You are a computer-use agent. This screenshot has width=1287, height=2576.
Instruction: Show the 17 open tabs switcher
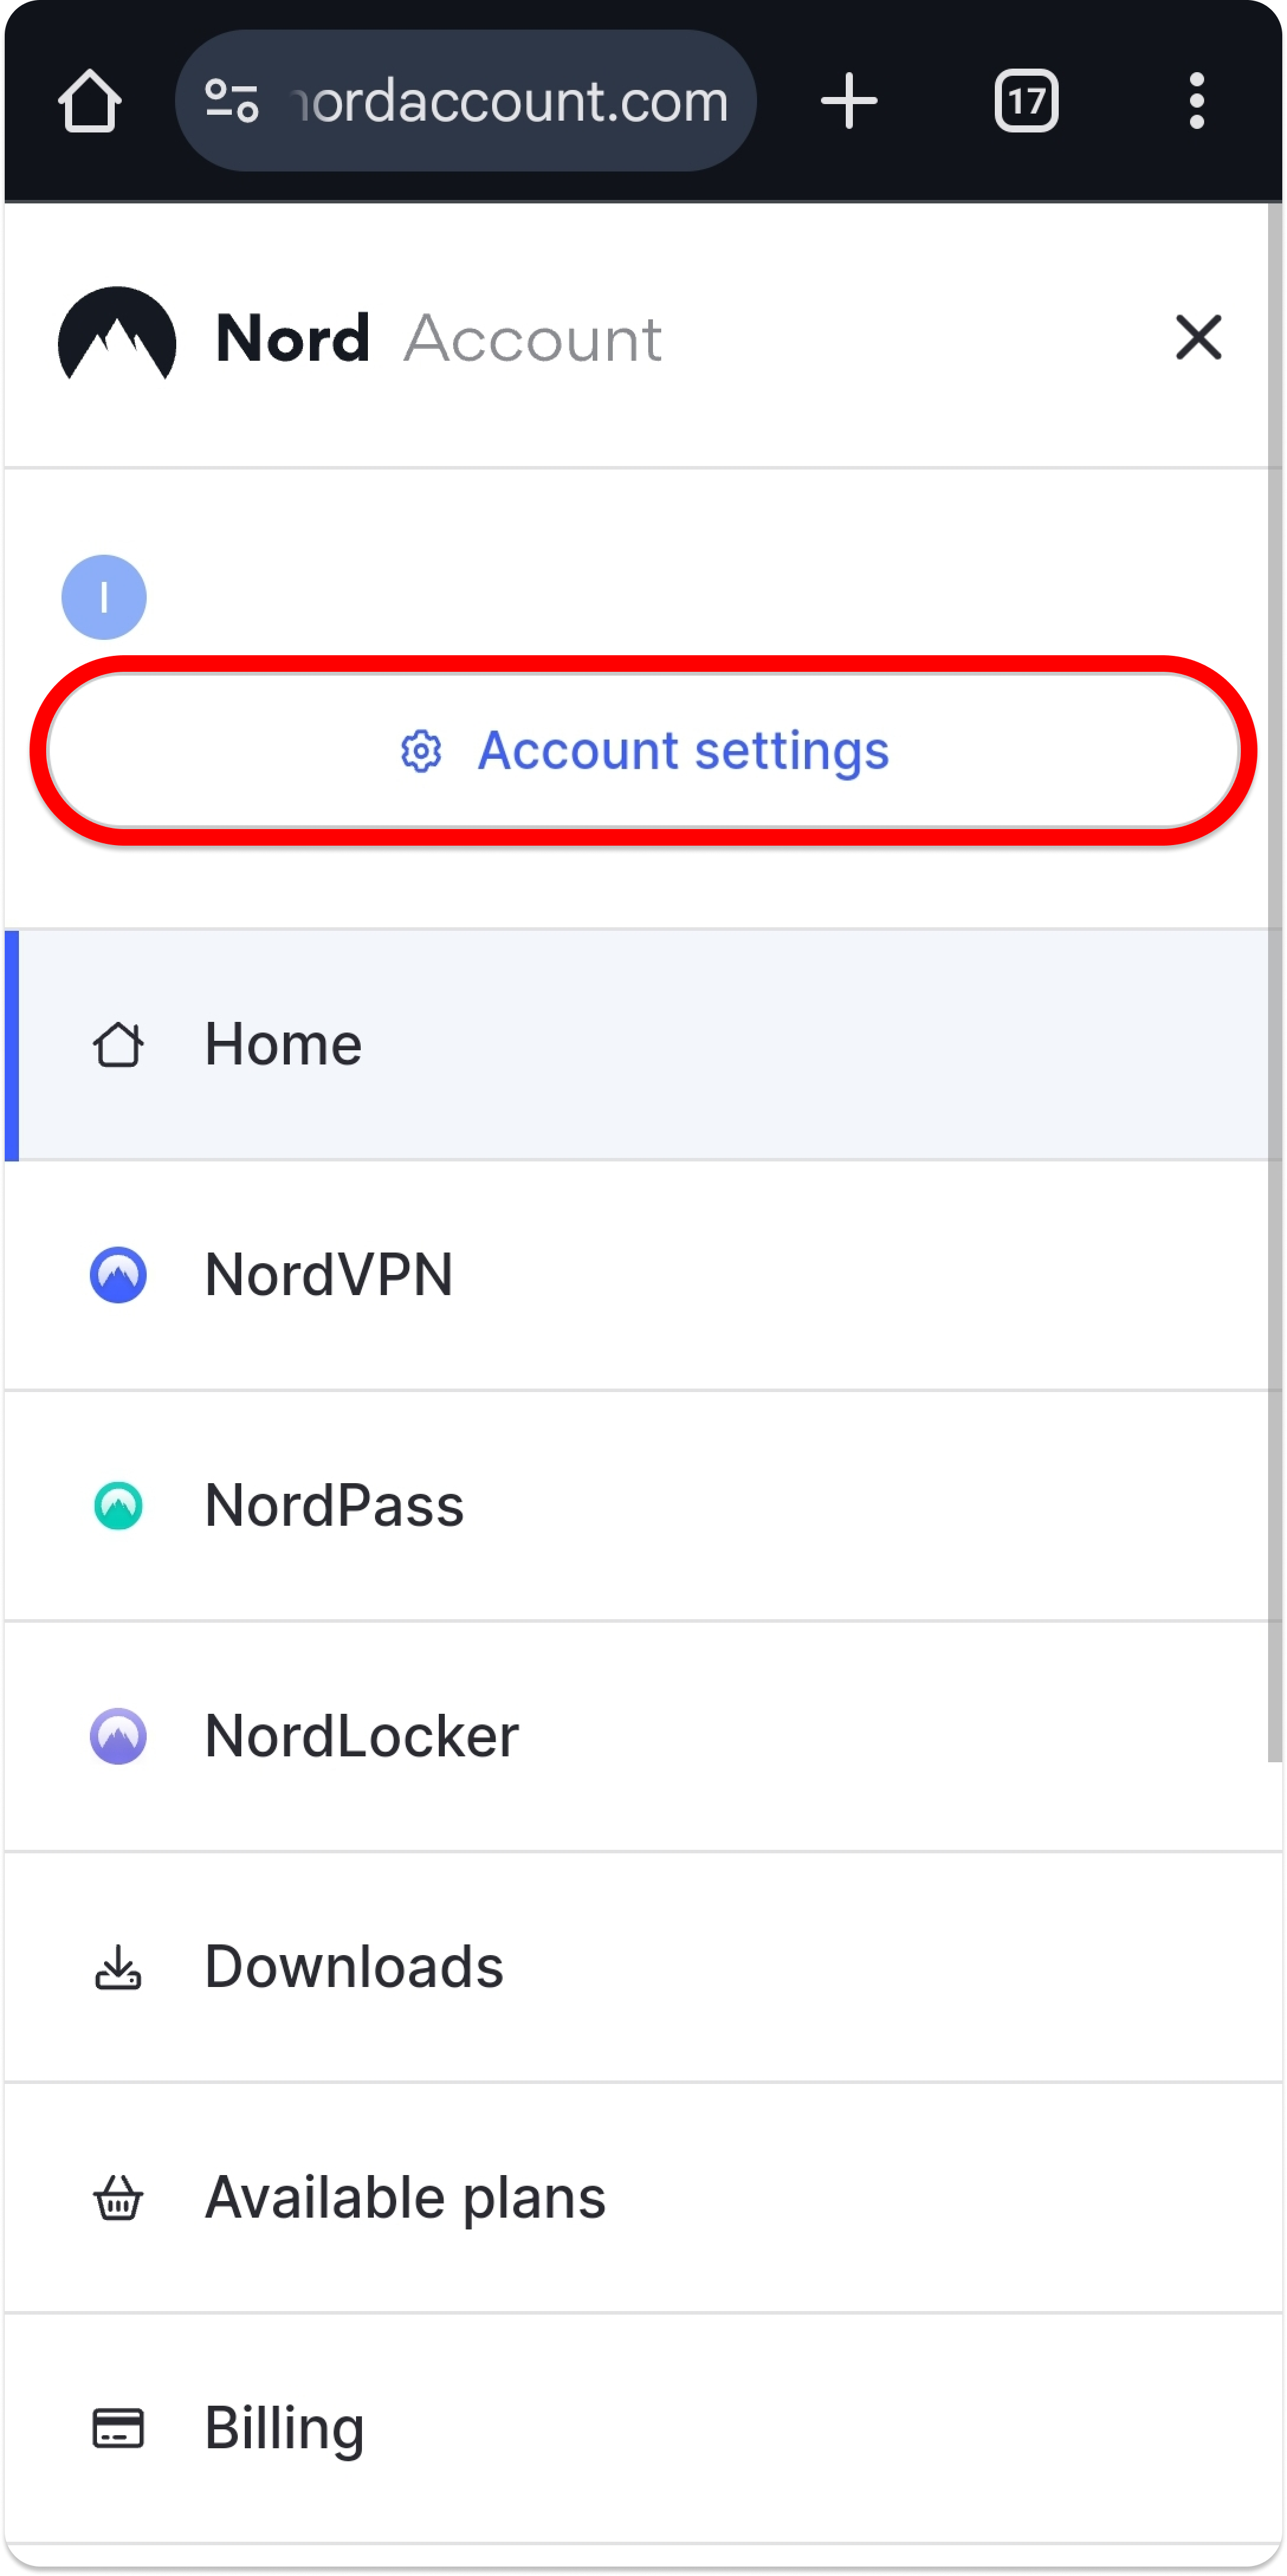[1026, 101]
